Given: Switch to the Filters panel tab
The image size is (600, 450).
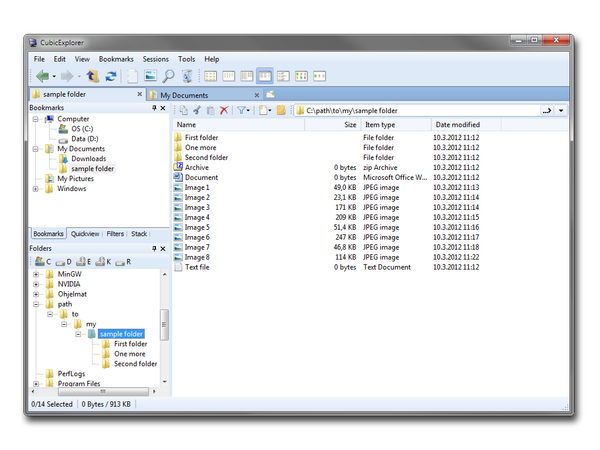Looking at the screenshot, I should (x=115, y=234).
